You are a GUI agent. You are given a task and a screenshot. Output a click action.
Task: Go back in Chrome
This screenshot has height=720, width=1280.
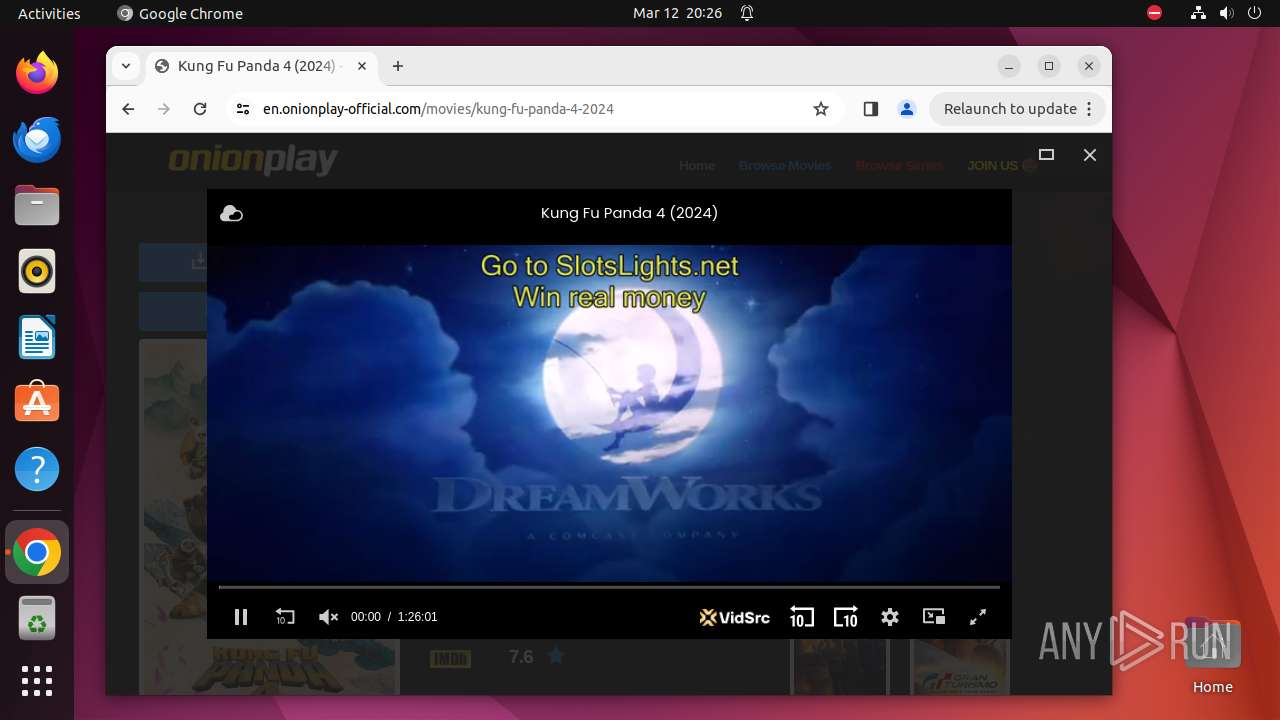[128, 109]
